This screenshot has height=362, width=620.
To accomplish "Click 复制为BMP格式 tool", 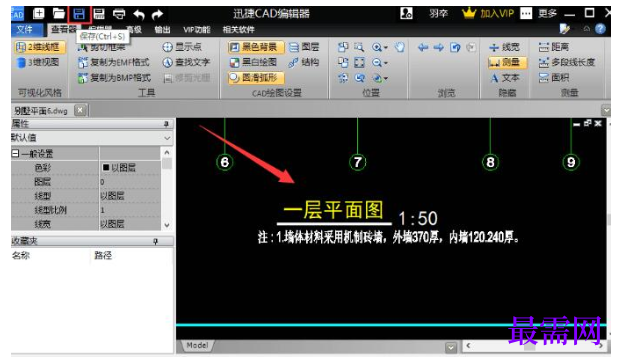I will coord(114,77).
